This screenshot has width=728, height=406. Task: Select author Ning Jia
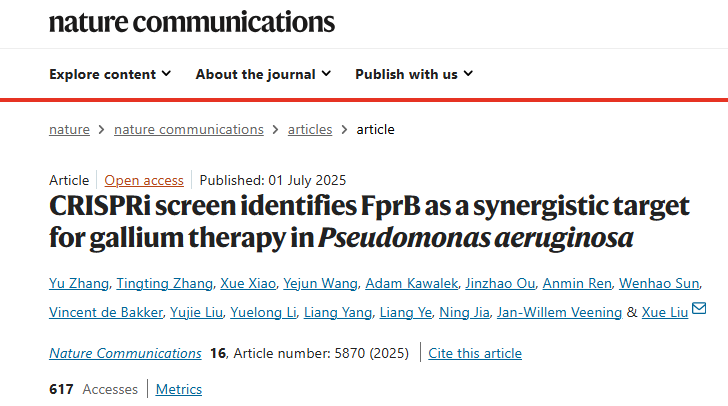[x=466, y=312]
